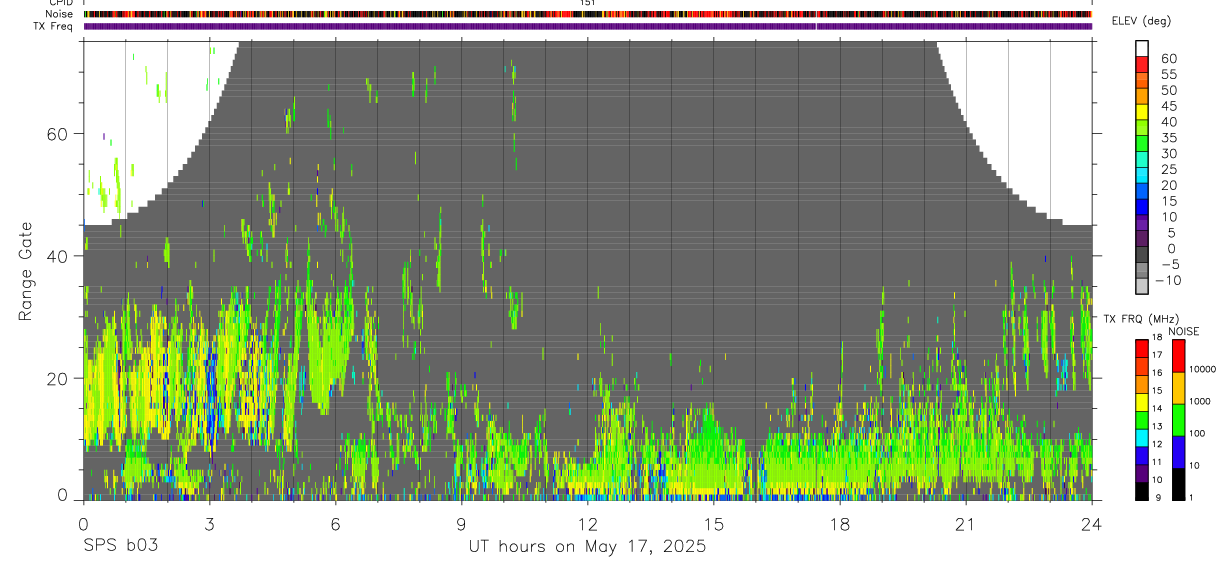Click the multicolored Noise strip above the plot

click(588, 14)
